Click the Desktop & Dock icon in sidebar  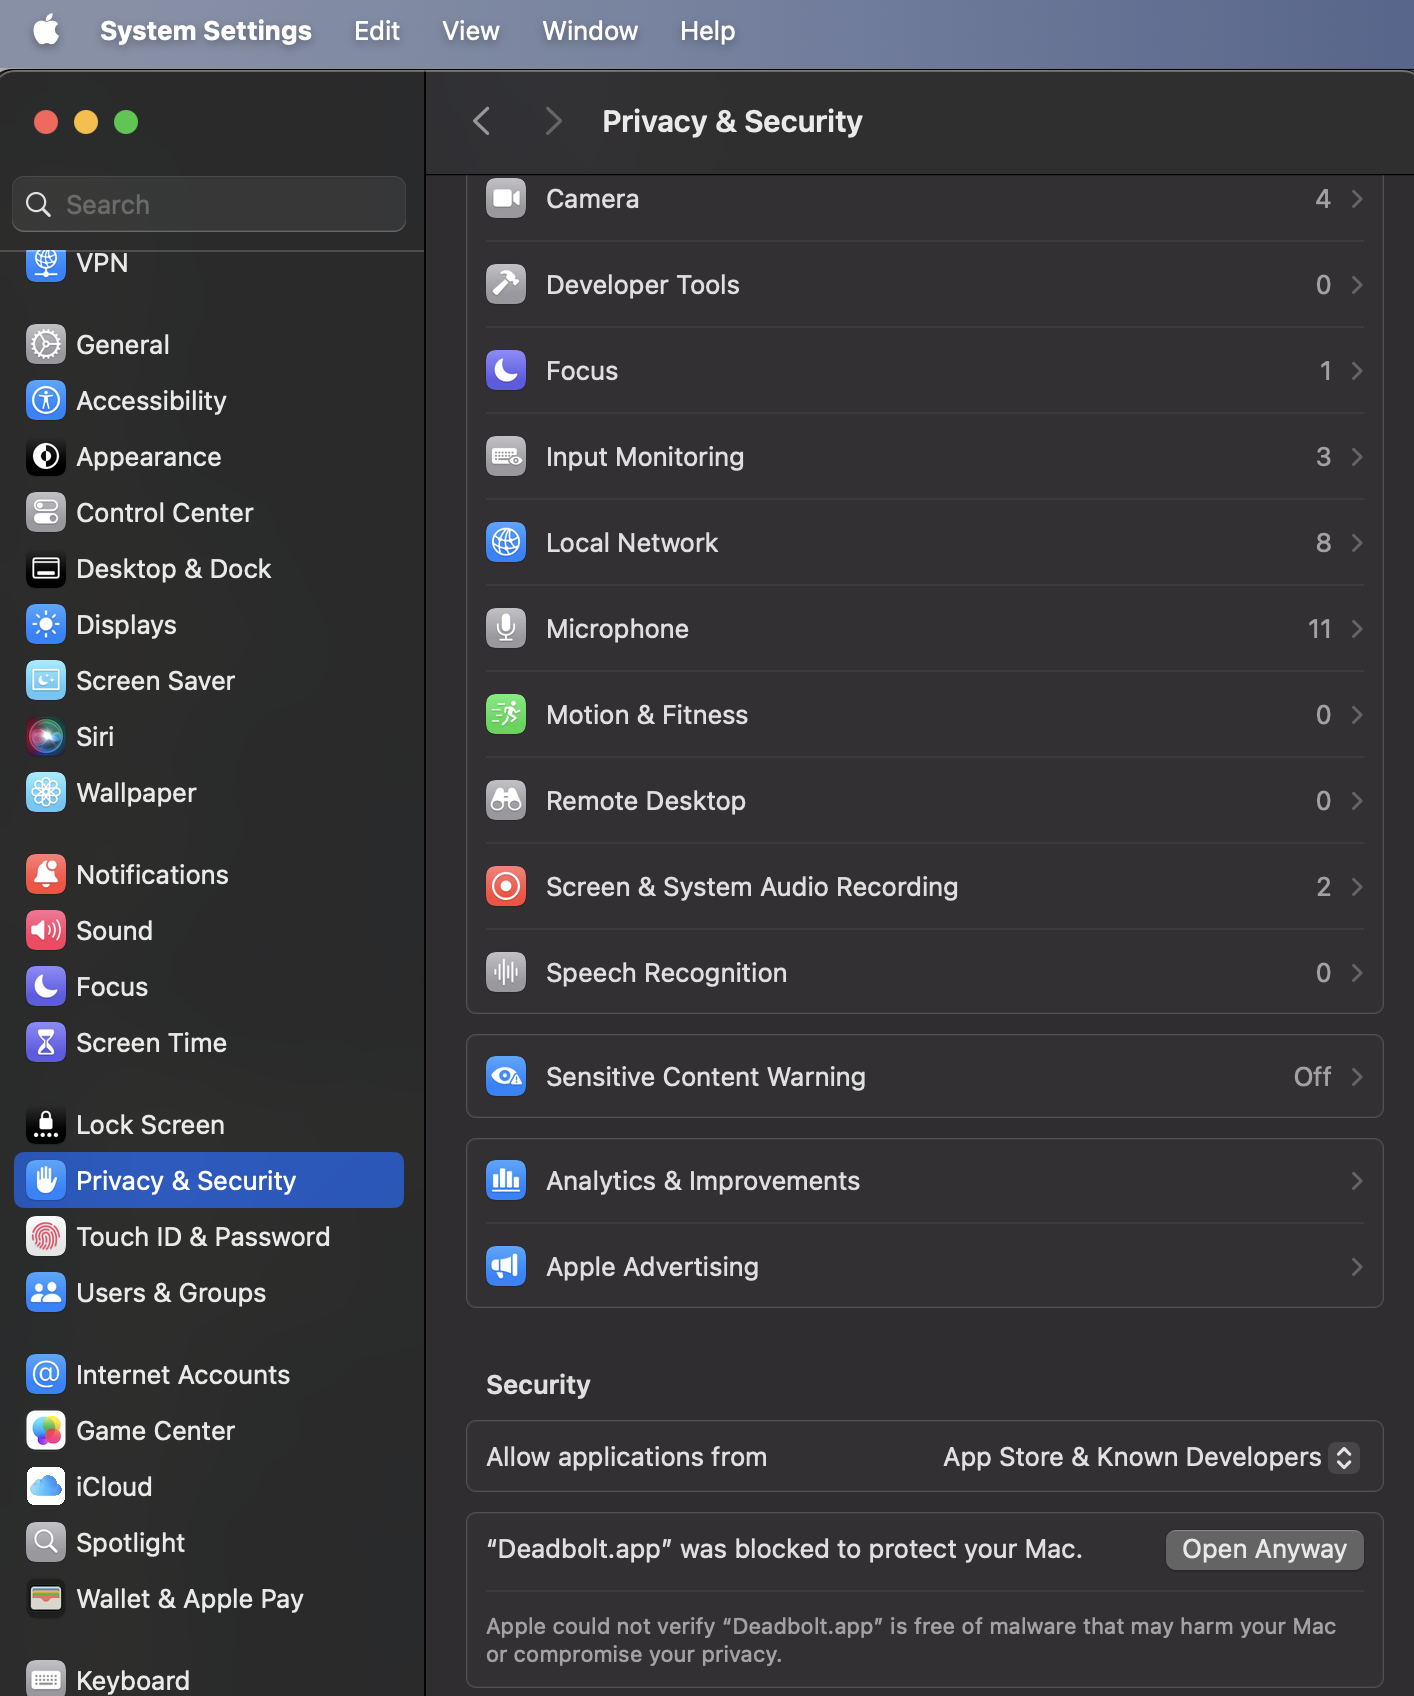click(x=46, y=569)
